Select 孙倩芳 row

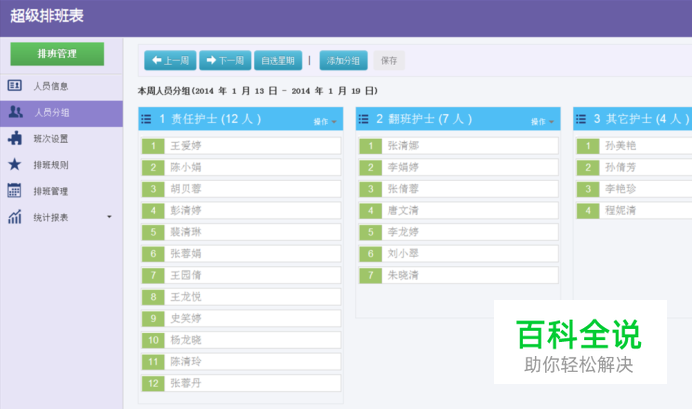[634, 167]
